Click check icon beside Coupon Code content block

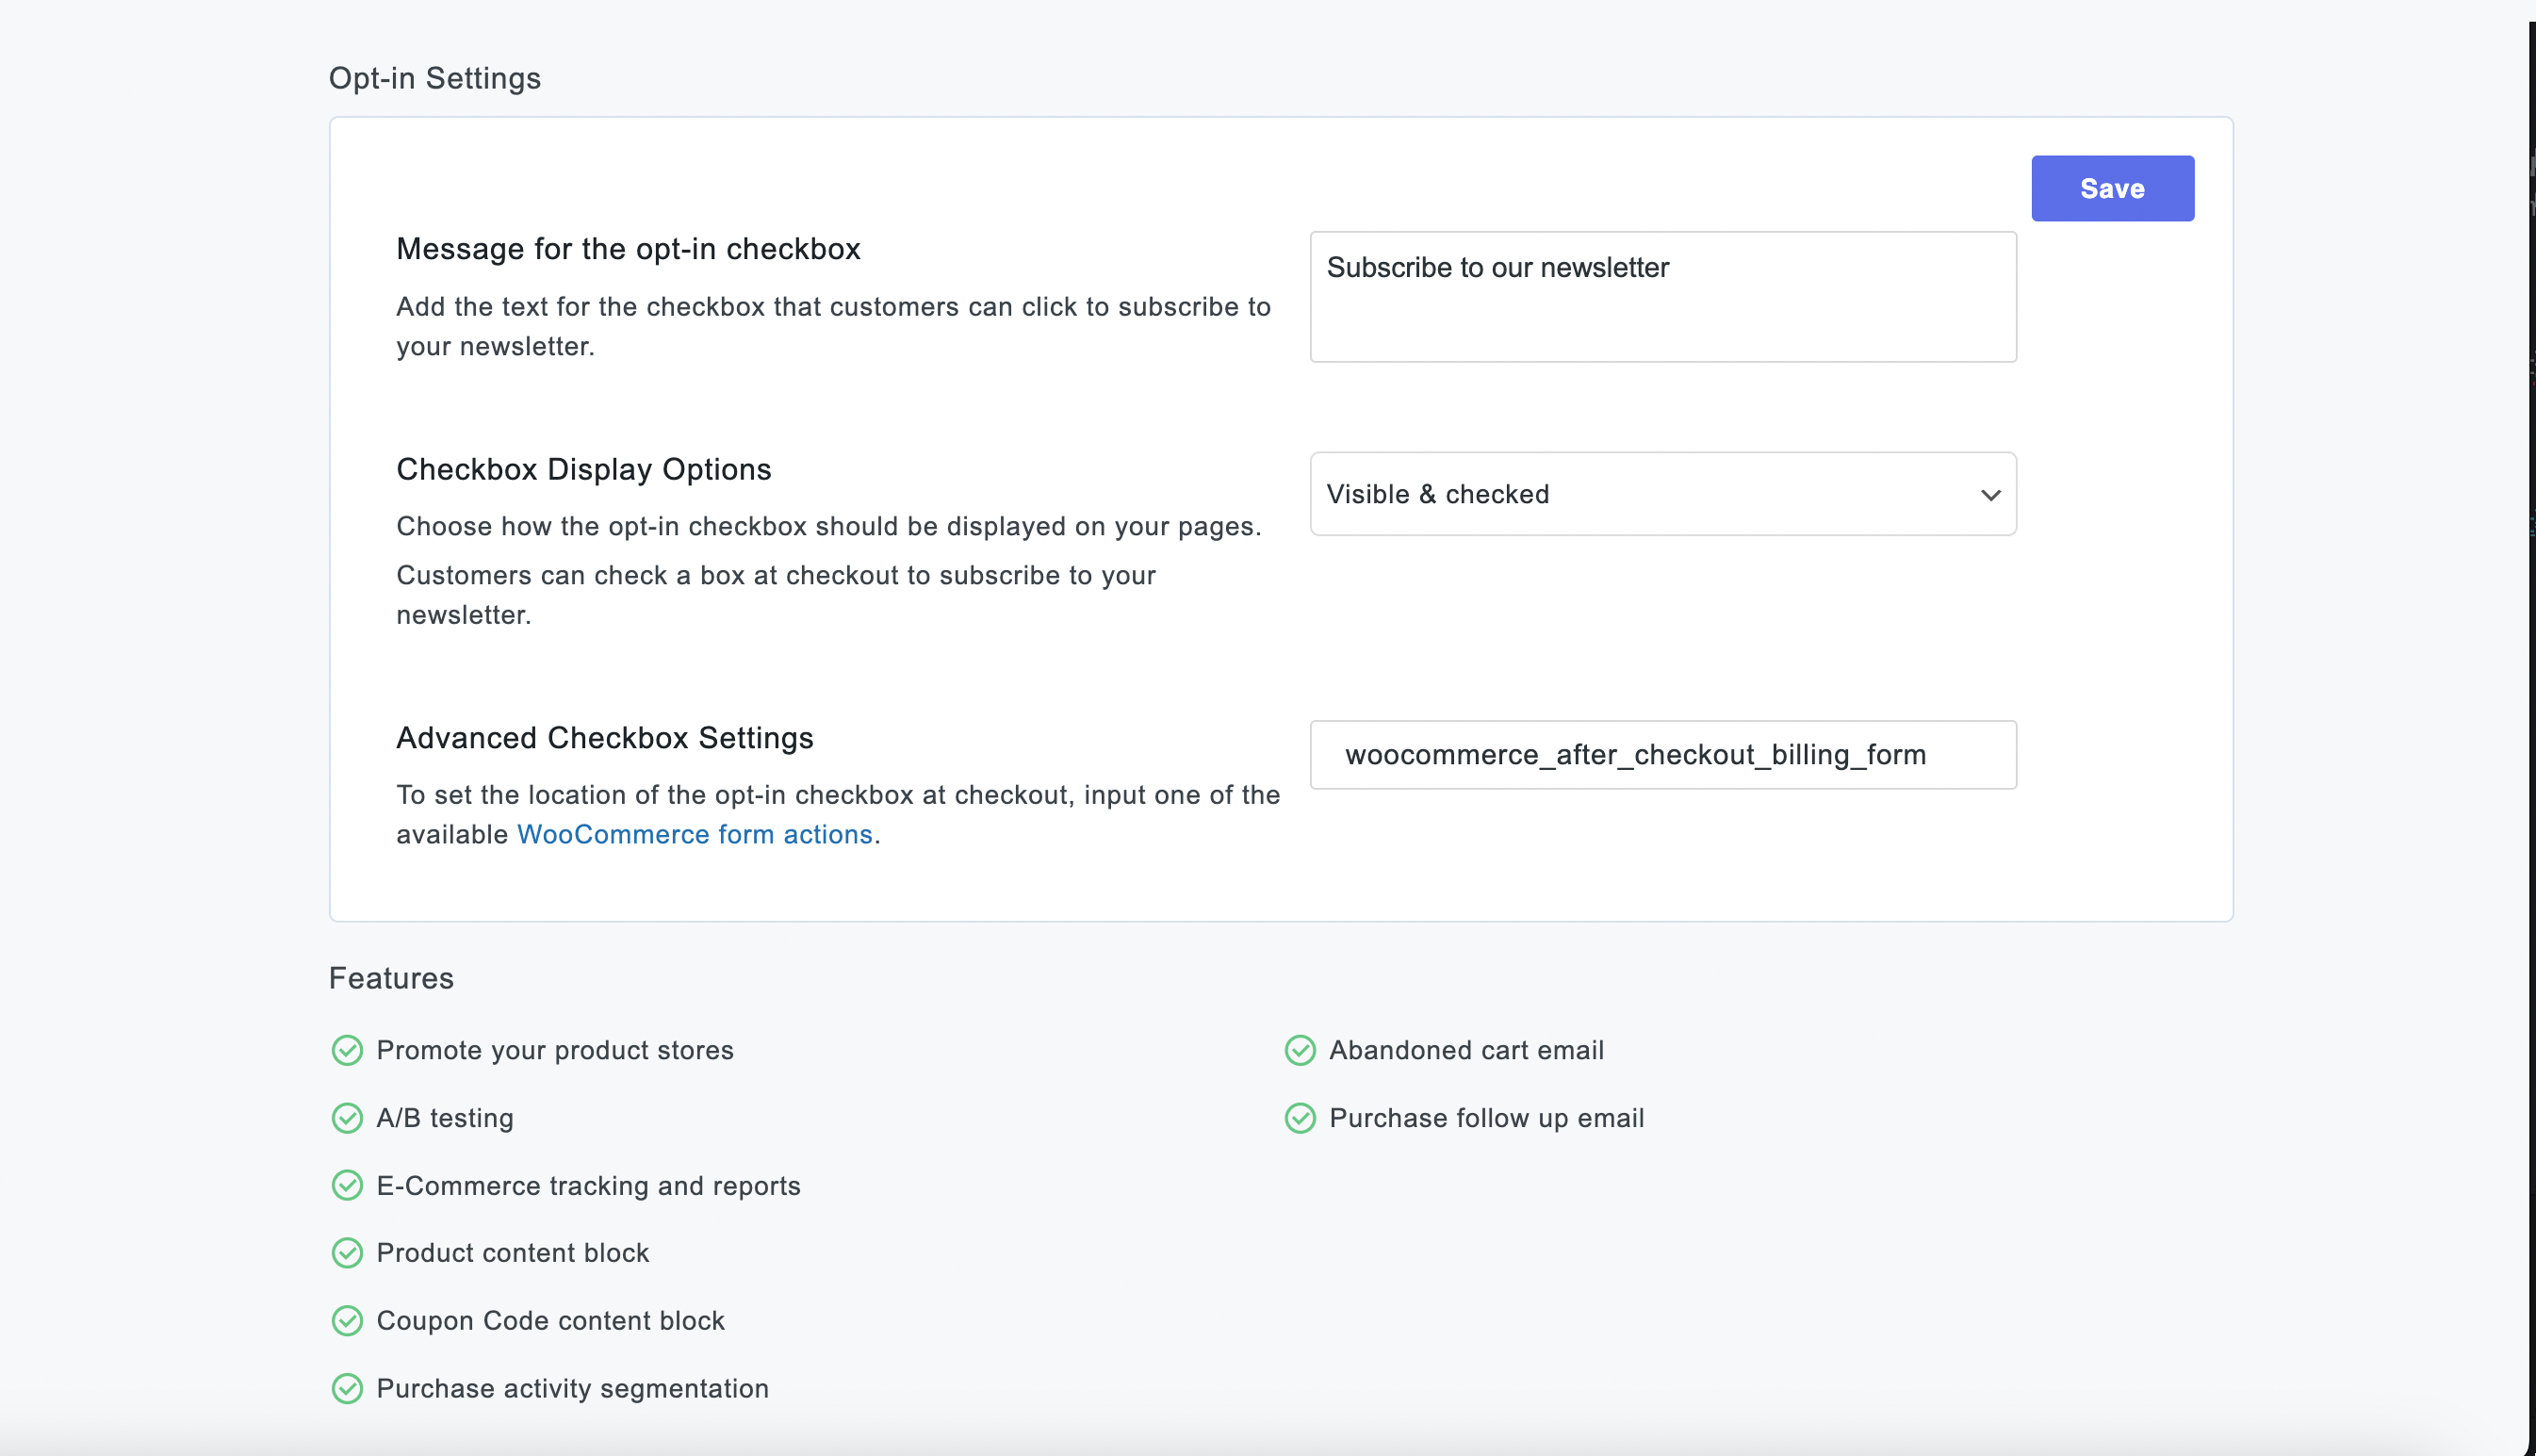click(x=347, y=1321)
